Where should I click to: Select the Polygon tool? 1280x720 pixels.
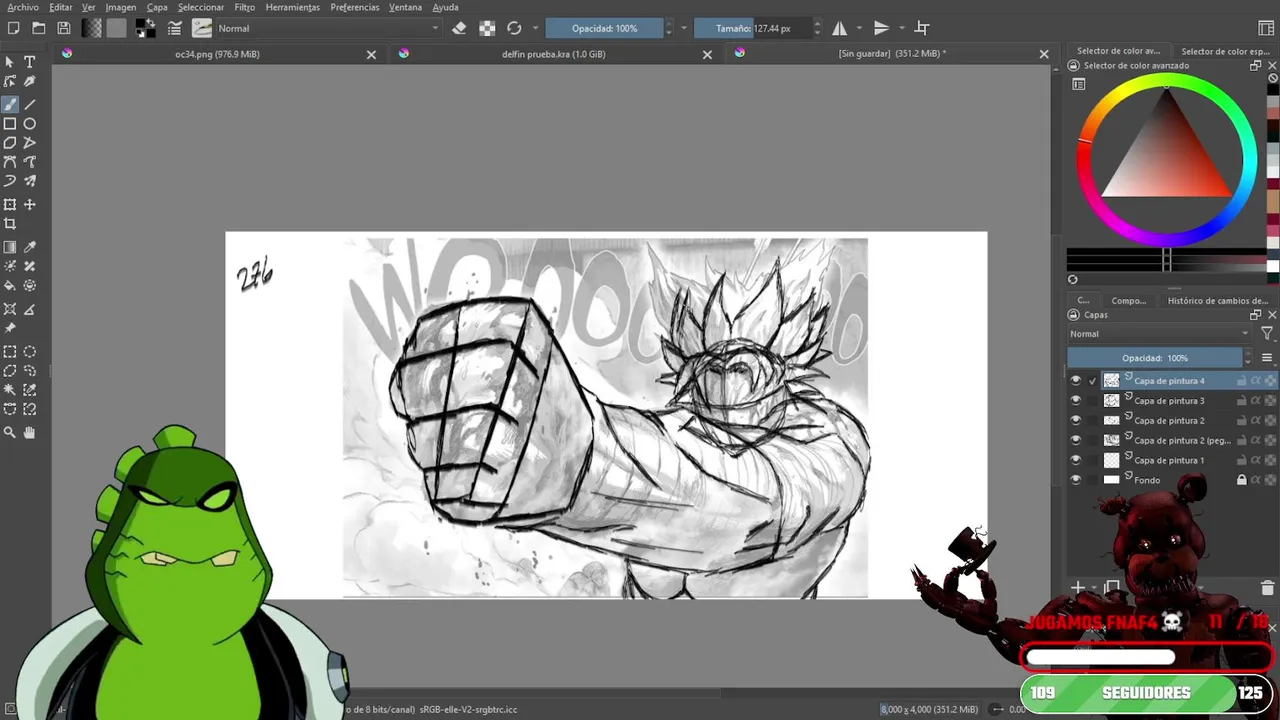coord(10,143)
